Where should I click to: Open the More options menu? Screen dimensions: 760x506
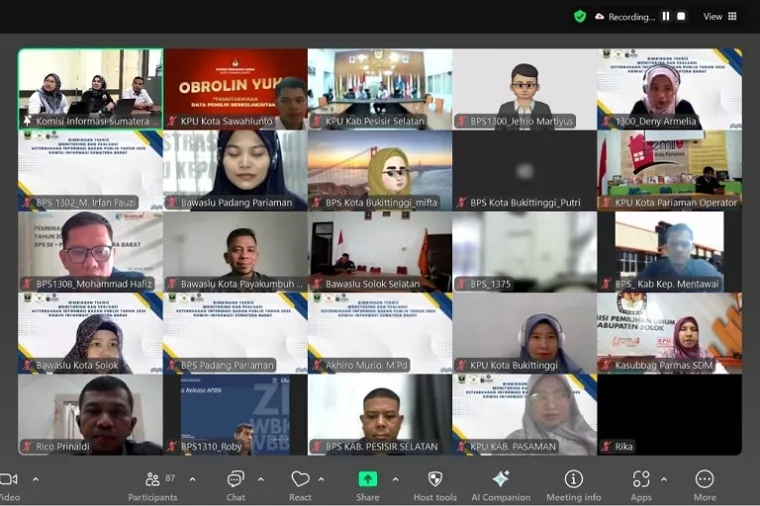tap(704, 486)
